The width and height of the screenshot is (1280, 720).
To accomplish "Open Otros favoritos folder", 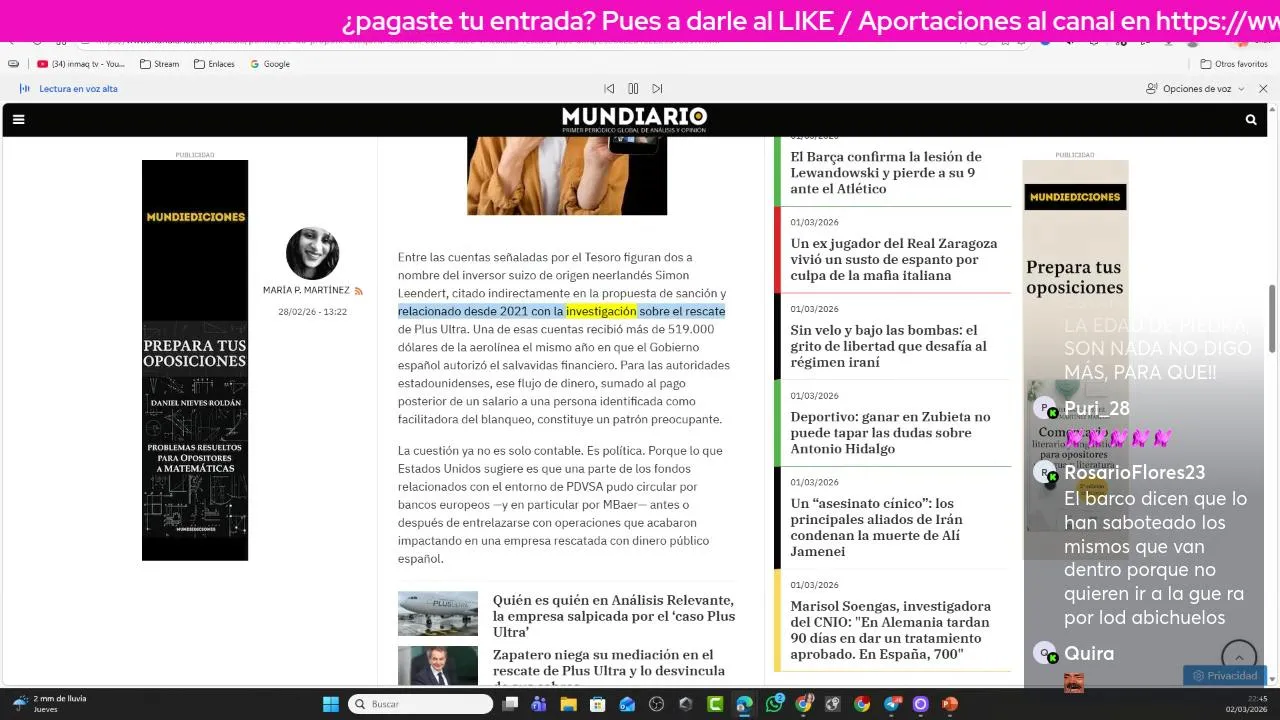I will [1234, 64].
